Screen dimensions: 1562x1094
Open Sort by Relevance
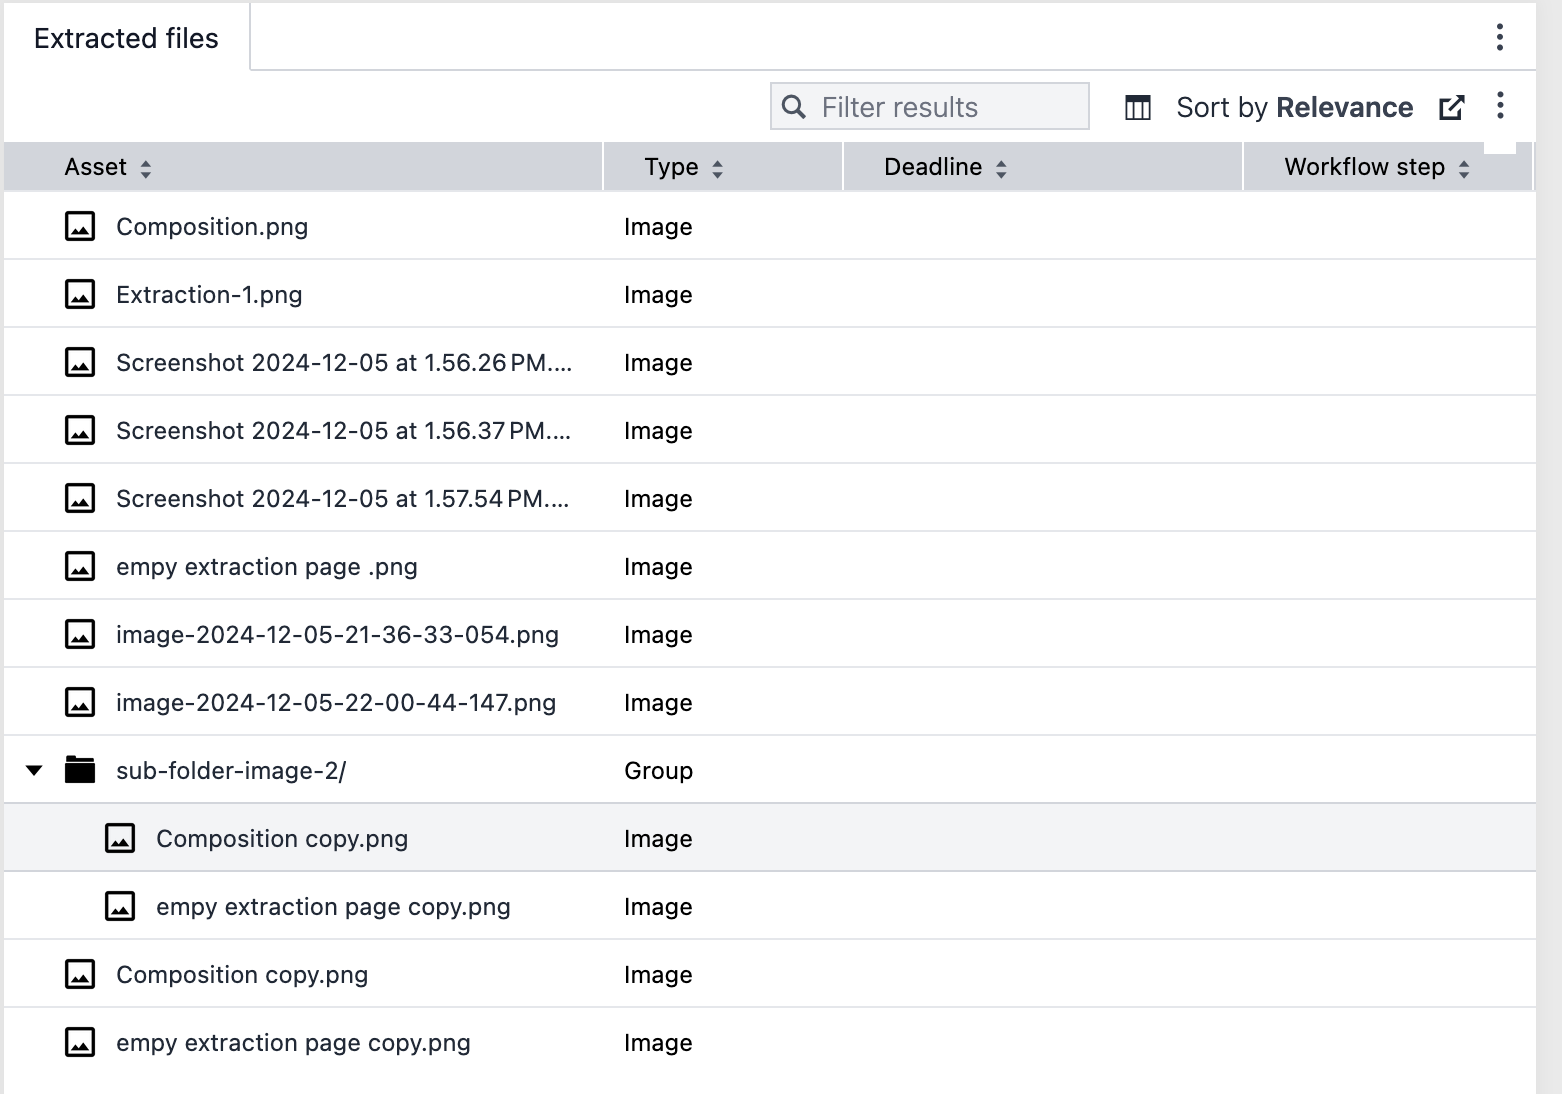(x=1294, y=107)
